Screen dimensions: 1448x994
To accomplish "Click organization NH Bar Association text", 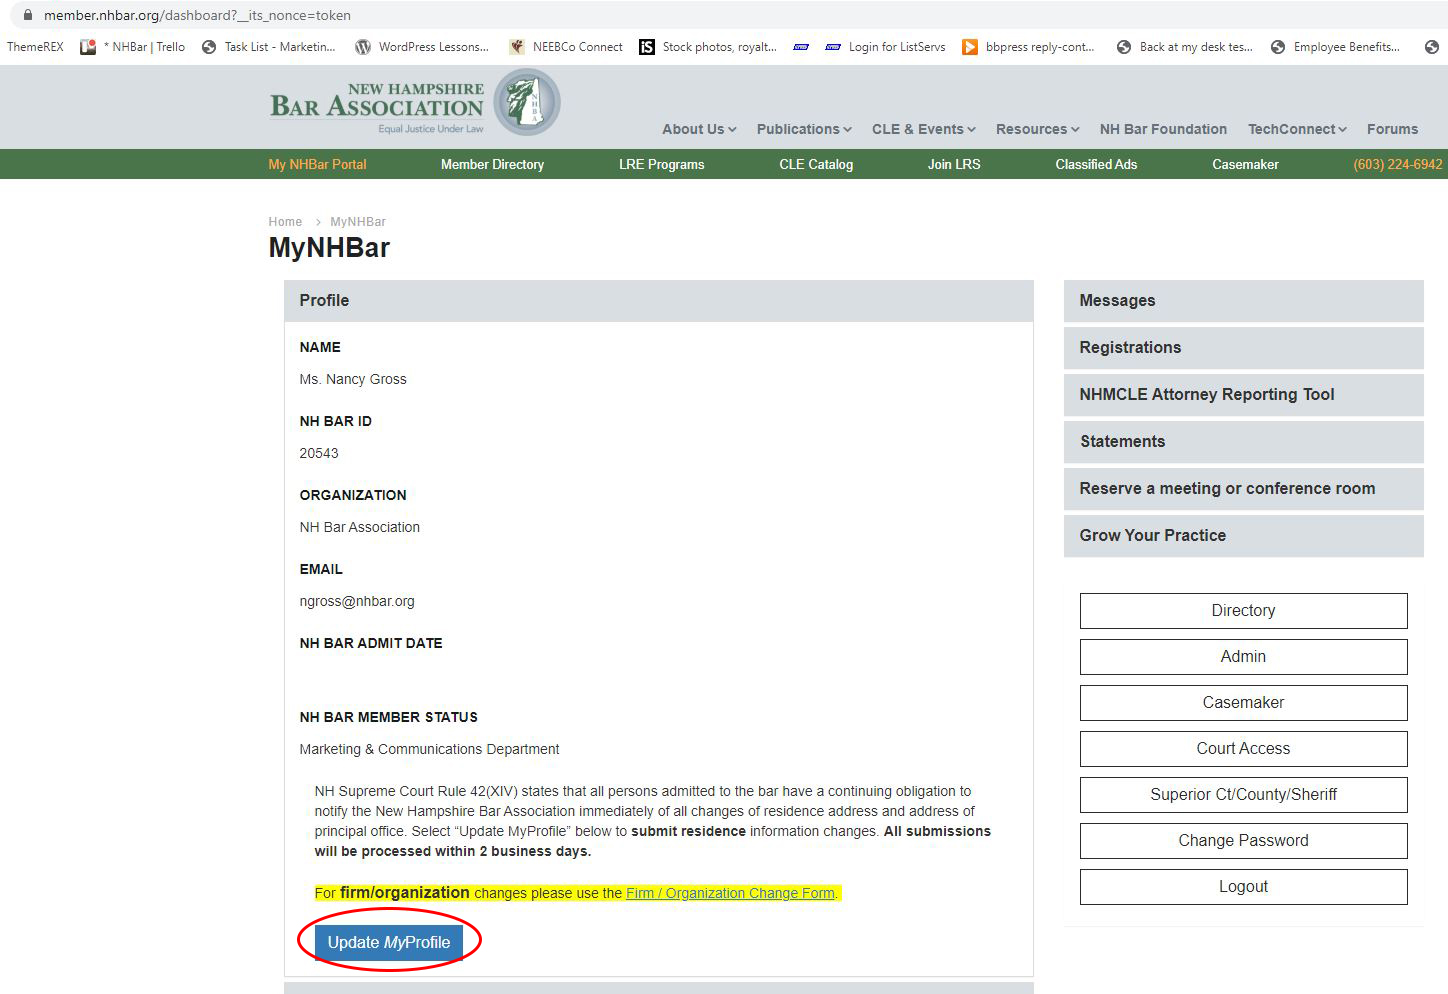I will pyautogui.click(x=360, y=527).
